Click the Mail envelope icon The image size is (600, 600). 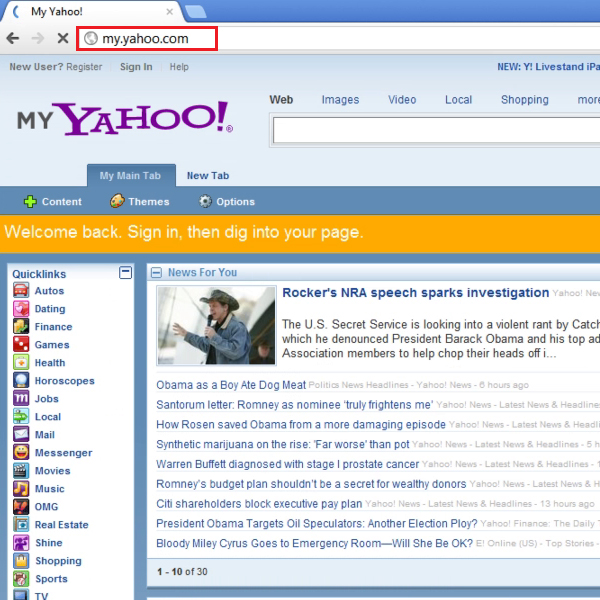[21, 434]
